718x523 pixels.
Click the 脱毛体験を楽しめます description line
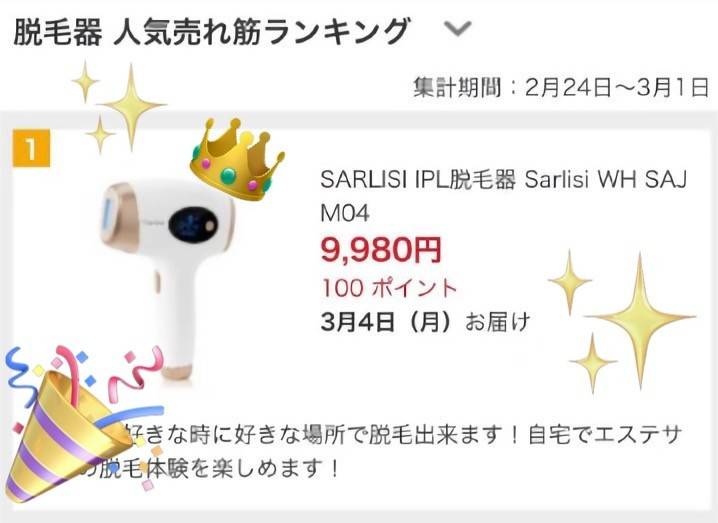coord(211,469)
